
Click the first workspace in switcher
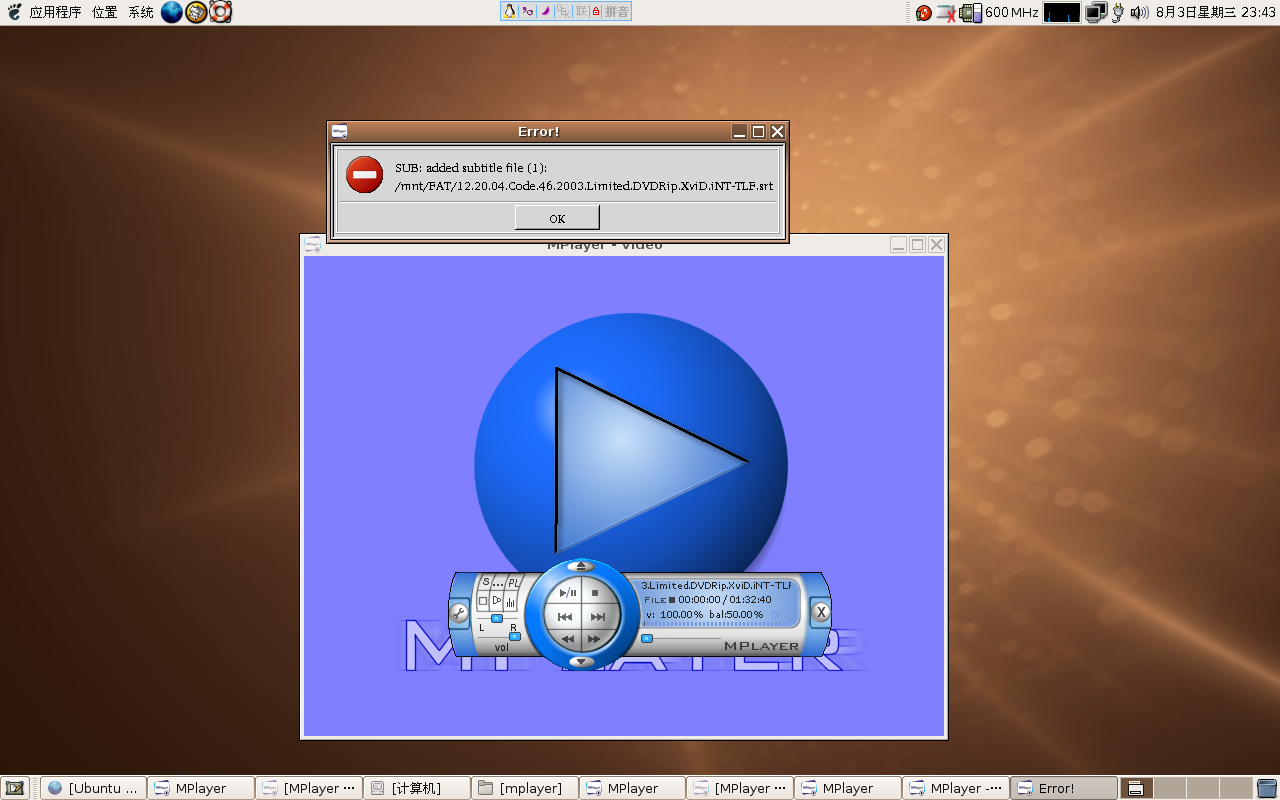click(1136, 788)
